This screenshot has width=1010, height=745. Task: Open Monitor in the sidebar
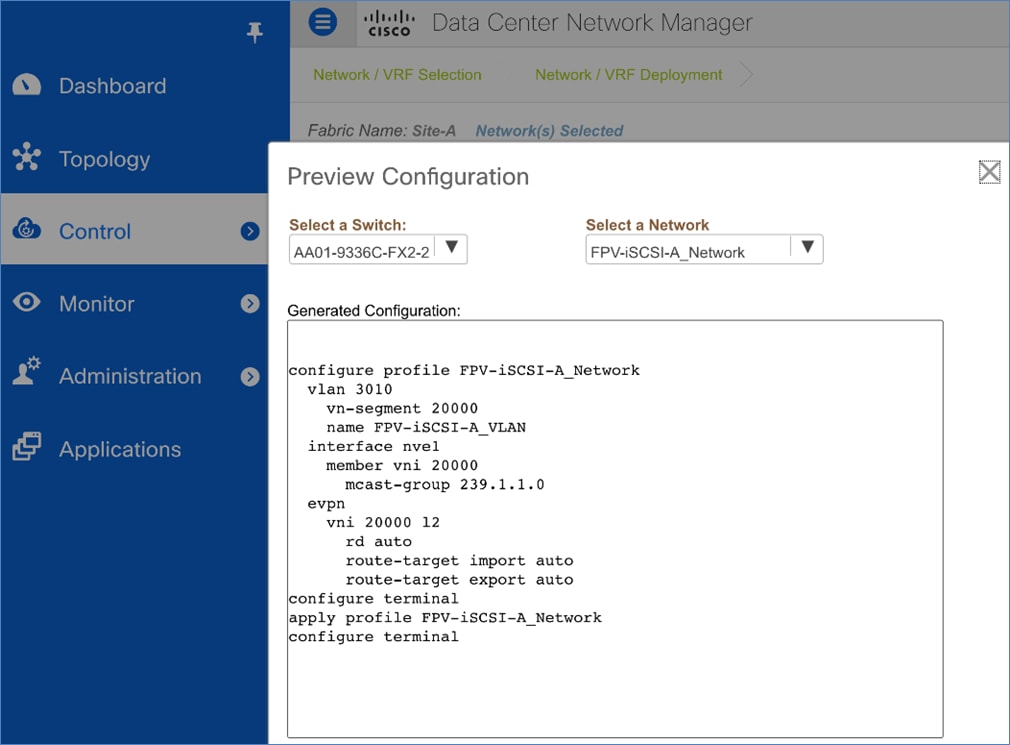point(97,303)
